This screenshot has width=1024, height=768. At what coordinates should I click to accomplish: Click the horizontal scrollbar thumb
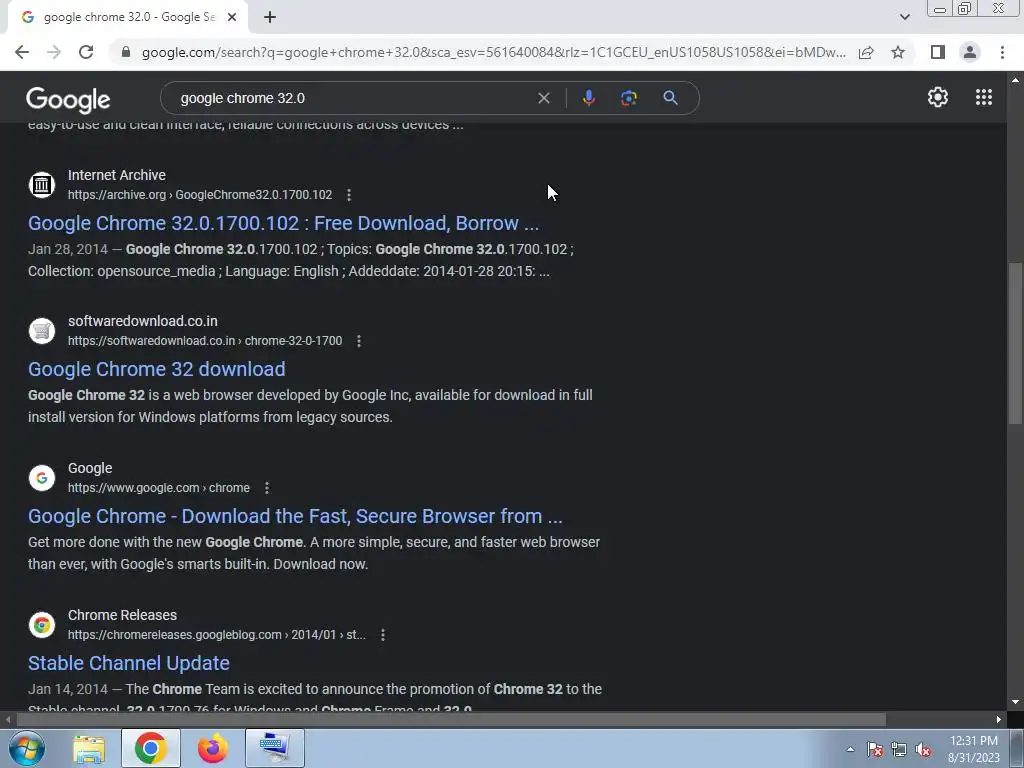451,720
